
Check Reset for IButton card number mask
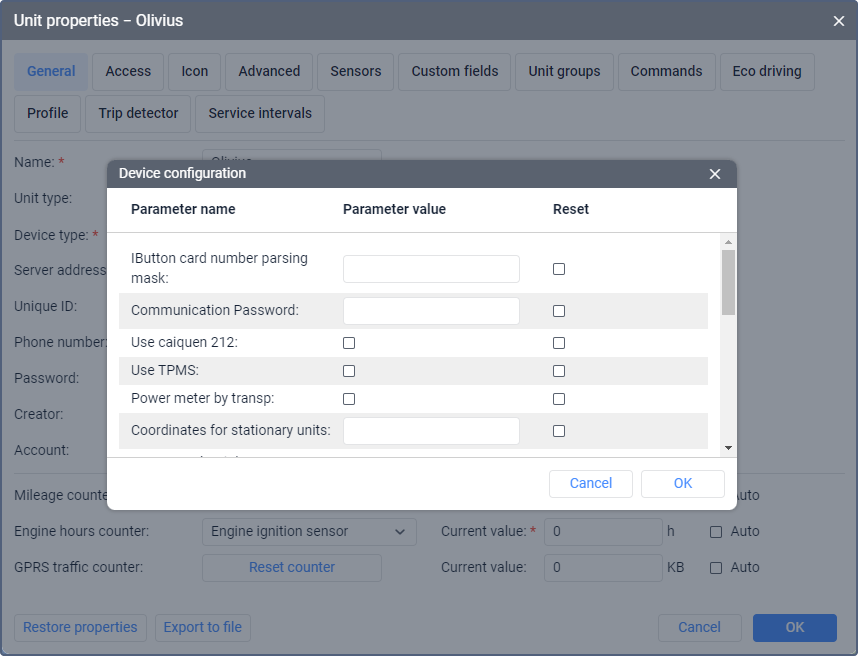(x=559, y=269)
